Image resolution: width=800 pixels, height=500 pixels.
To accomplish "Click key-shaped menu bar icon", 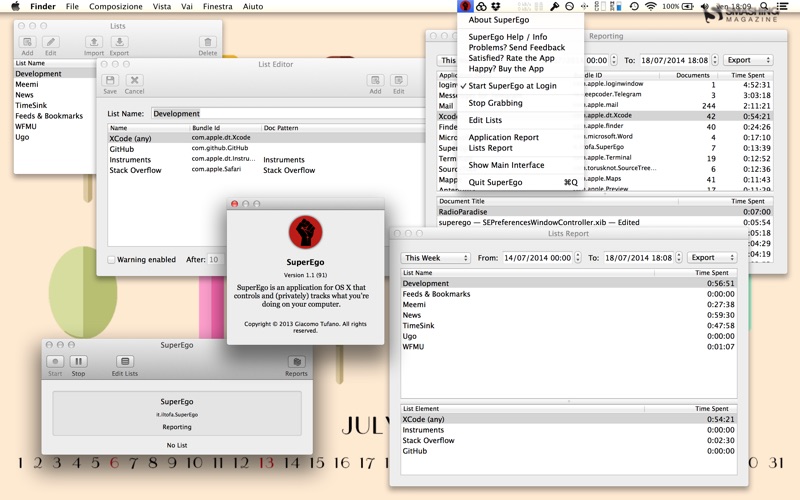I will click(x=555, y=6).
